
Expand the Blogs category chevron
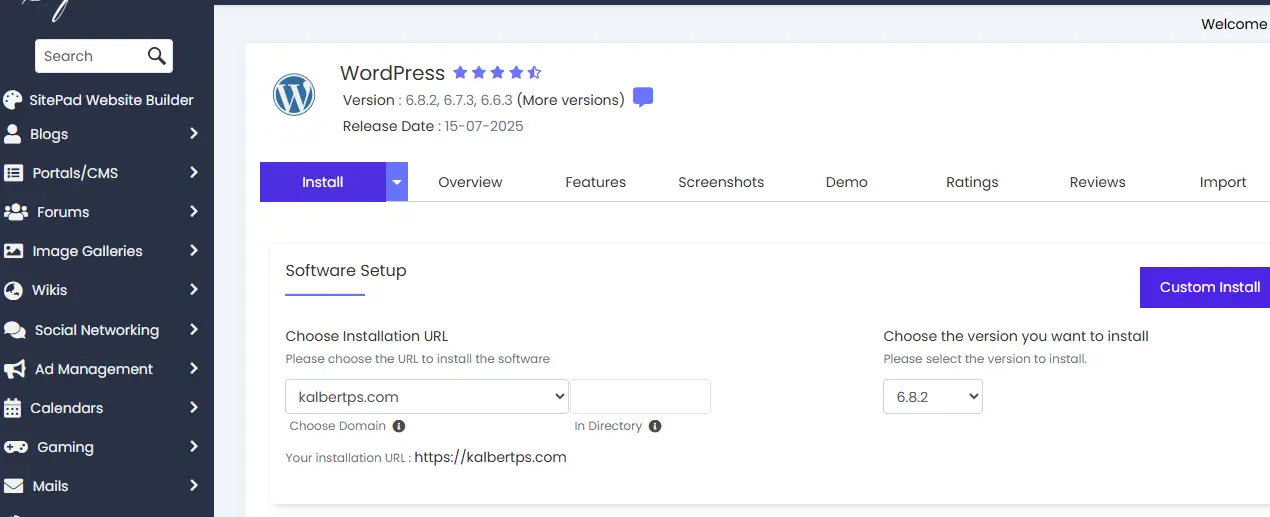click(194, 134)
